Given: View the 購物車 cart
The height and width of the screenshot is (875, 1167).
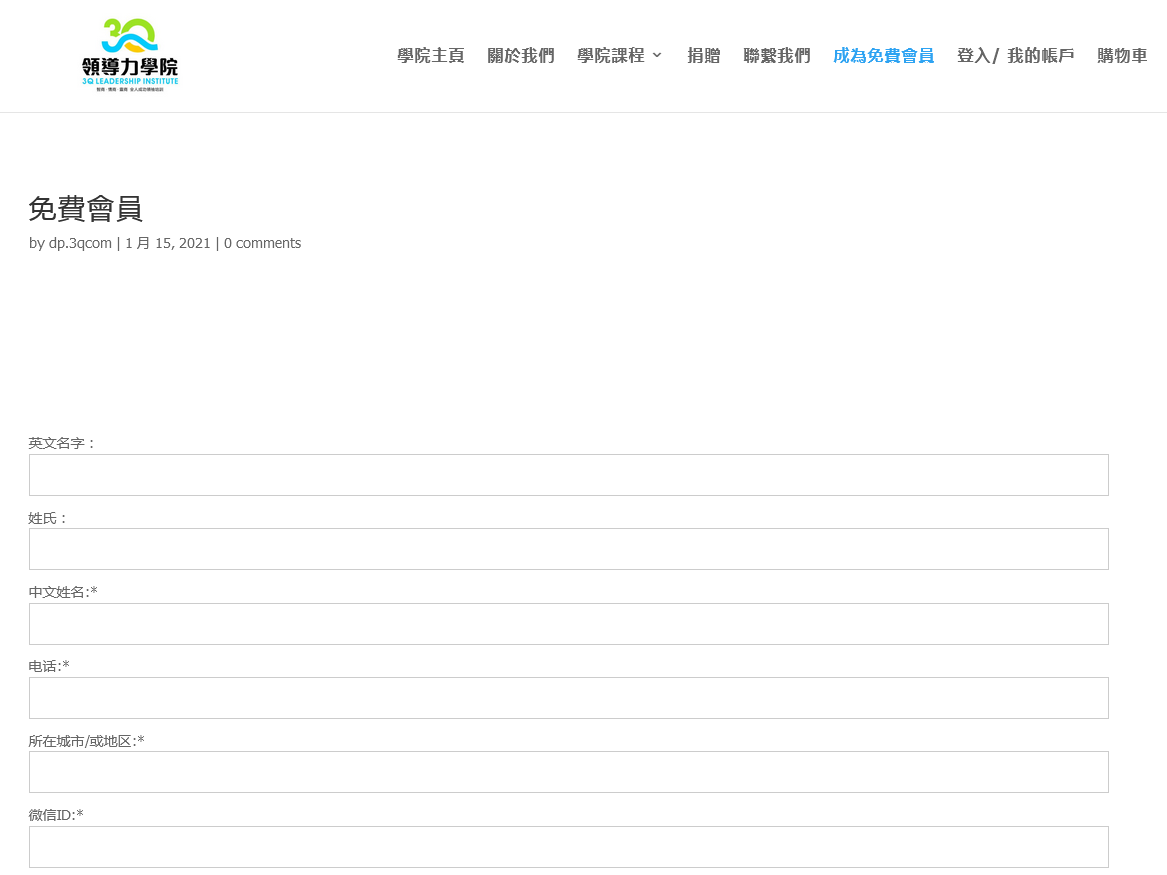Looking at the screenshot, I should [1122, 56].
